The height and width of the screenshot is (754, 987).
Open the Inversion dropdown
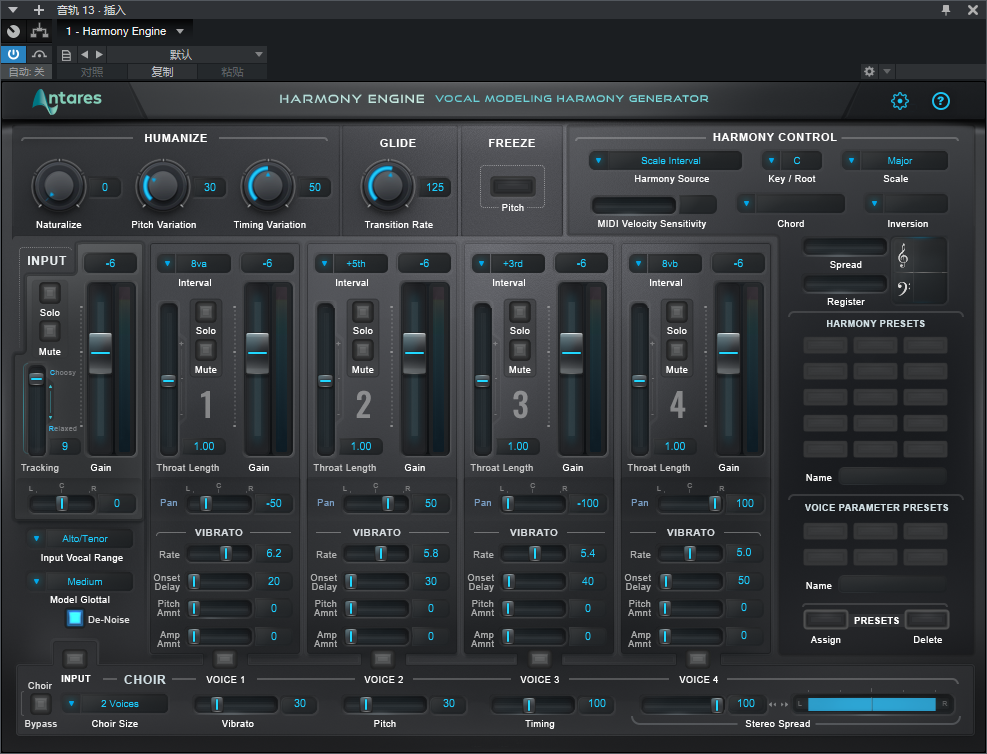tap(906, 204)
